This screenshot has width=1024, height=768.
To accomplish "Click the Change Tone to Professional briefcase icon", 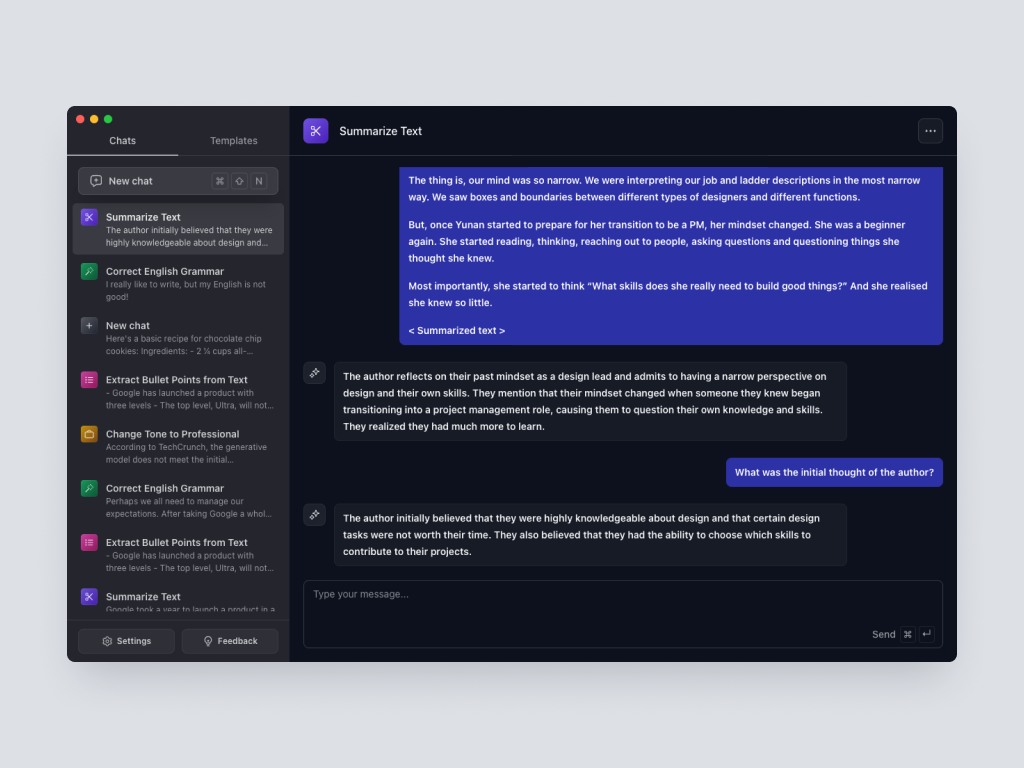I will pyautogui.click(x=89, y=434).
